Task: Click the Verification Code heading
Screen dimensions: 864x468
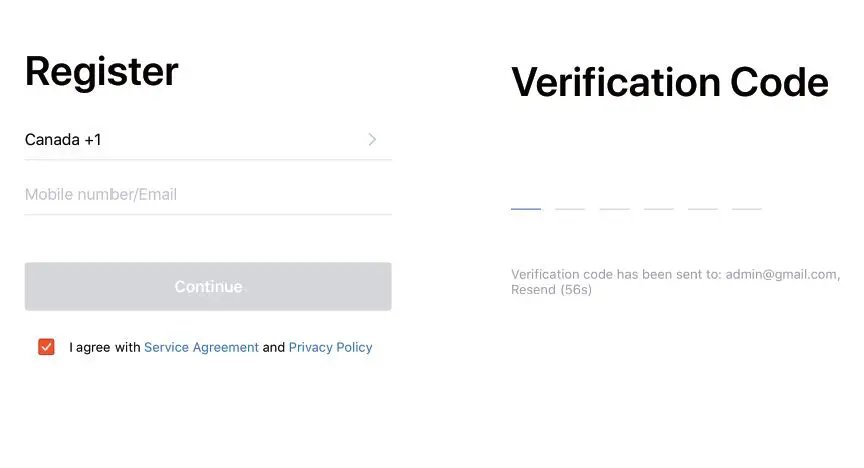Action: (x=669, y=81)
